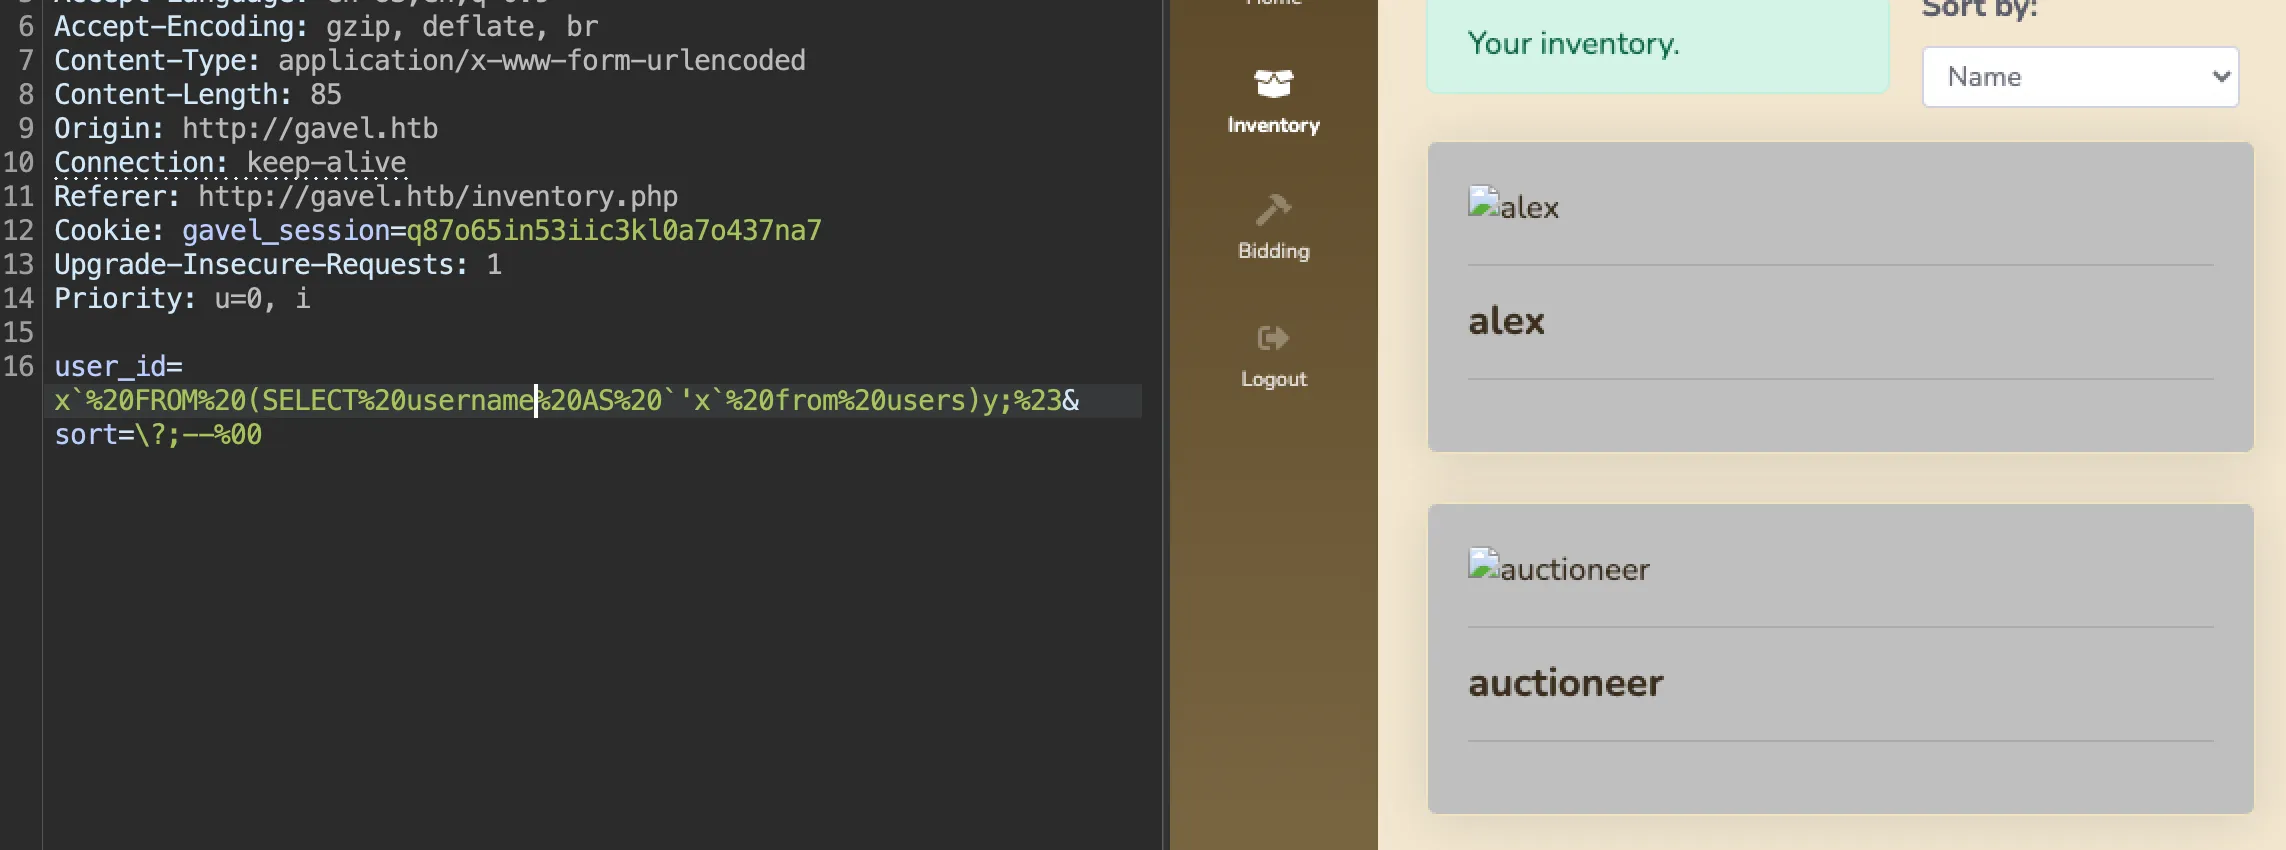
Task: Select the bold alex item title
Action: click(x=1506, y=321)
